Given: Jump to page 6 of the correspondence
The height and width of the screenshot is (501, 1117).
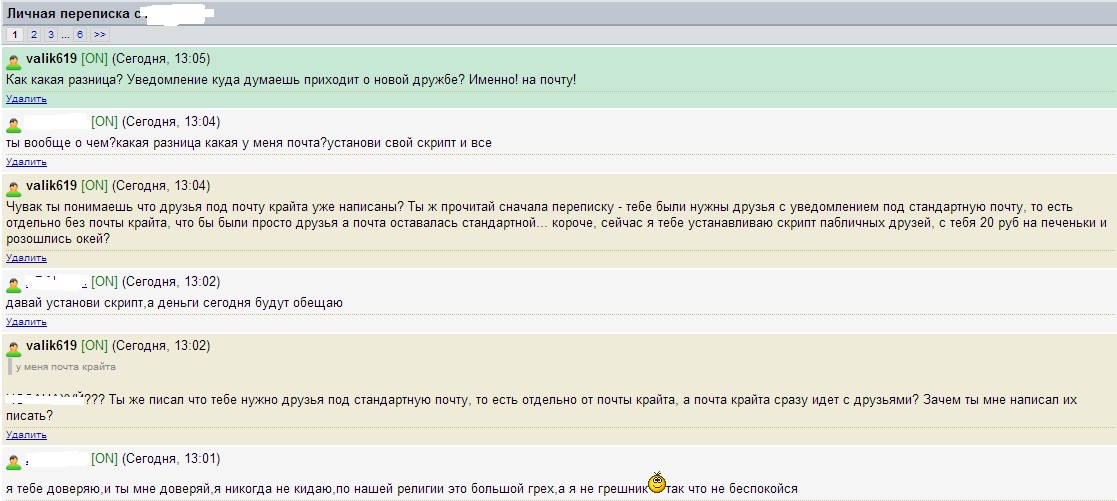Looking at the screenshot, I should pyautogui.click(x=79, y=35).
